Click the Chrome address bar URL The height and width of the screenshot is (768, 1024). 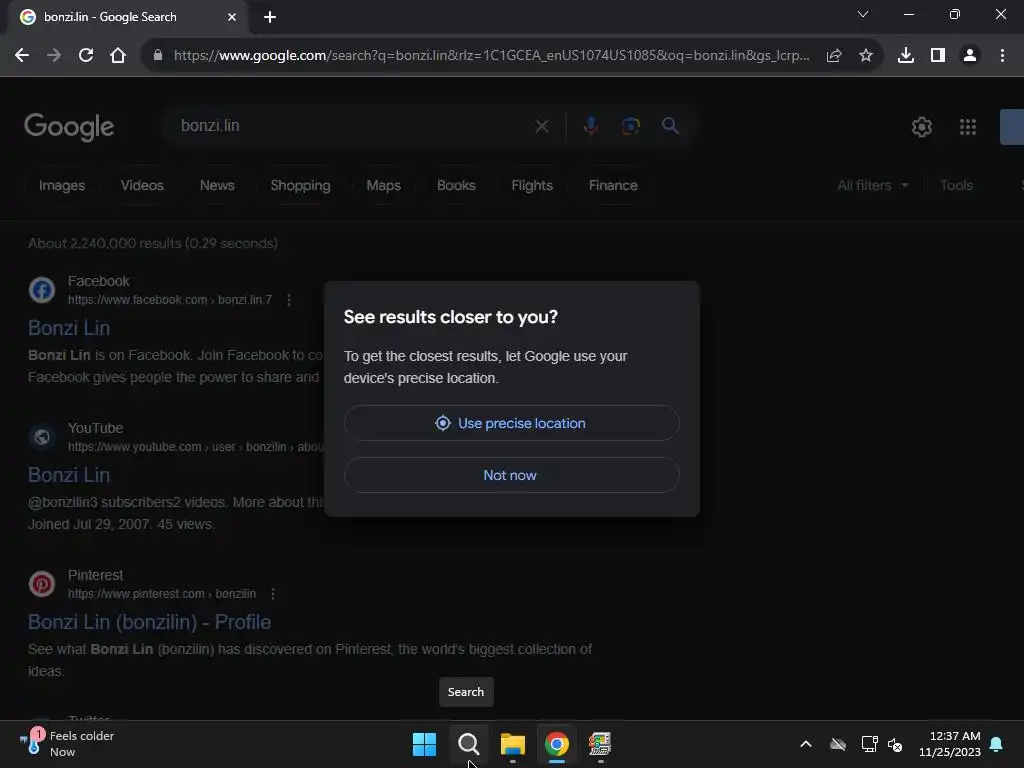(491, 56)
